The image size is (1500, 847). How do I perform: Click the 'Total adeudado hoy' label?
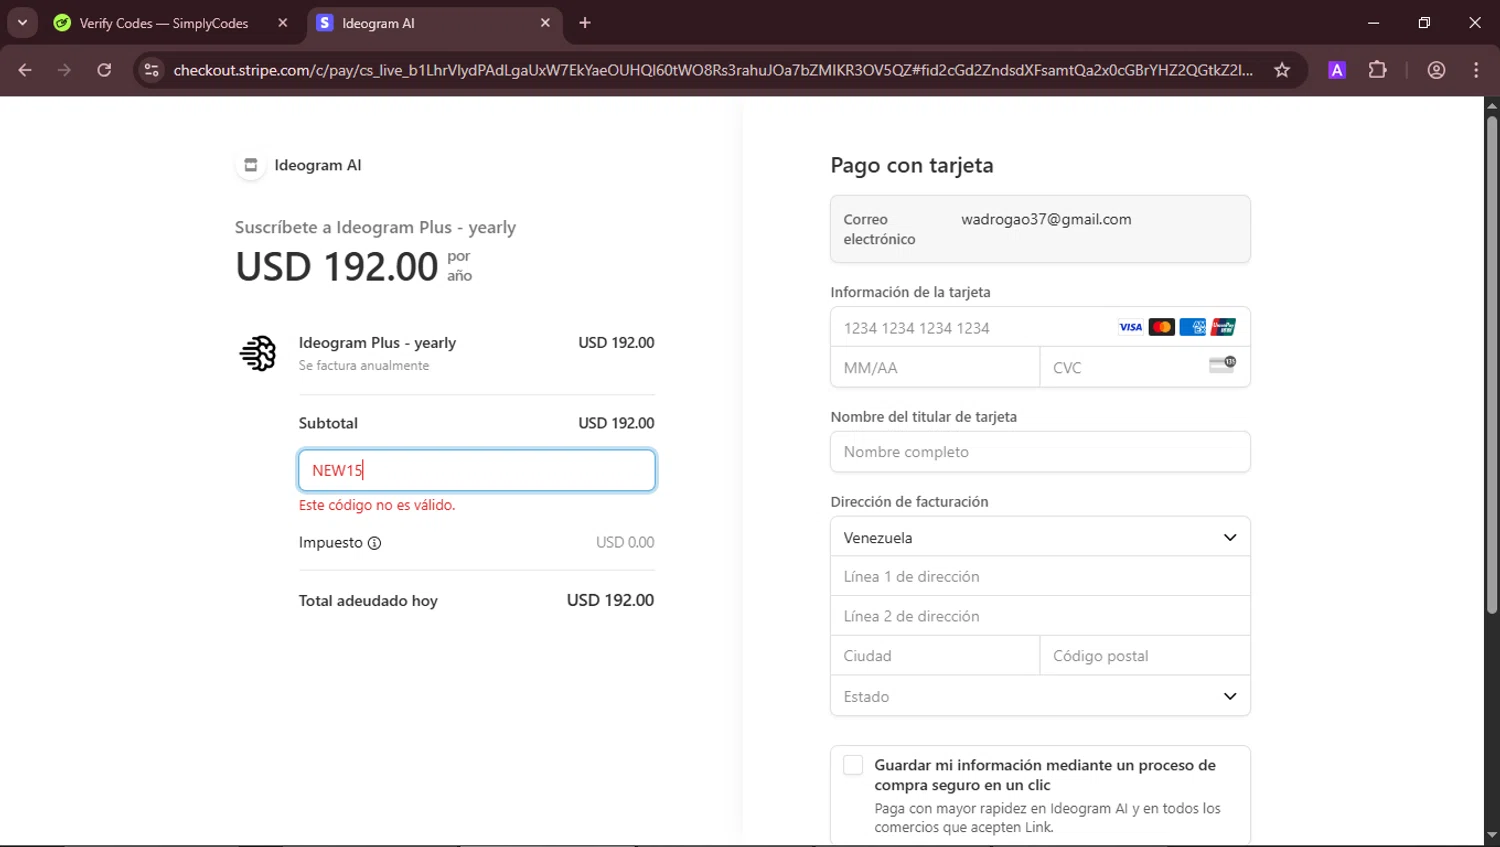tap(368, 601)
